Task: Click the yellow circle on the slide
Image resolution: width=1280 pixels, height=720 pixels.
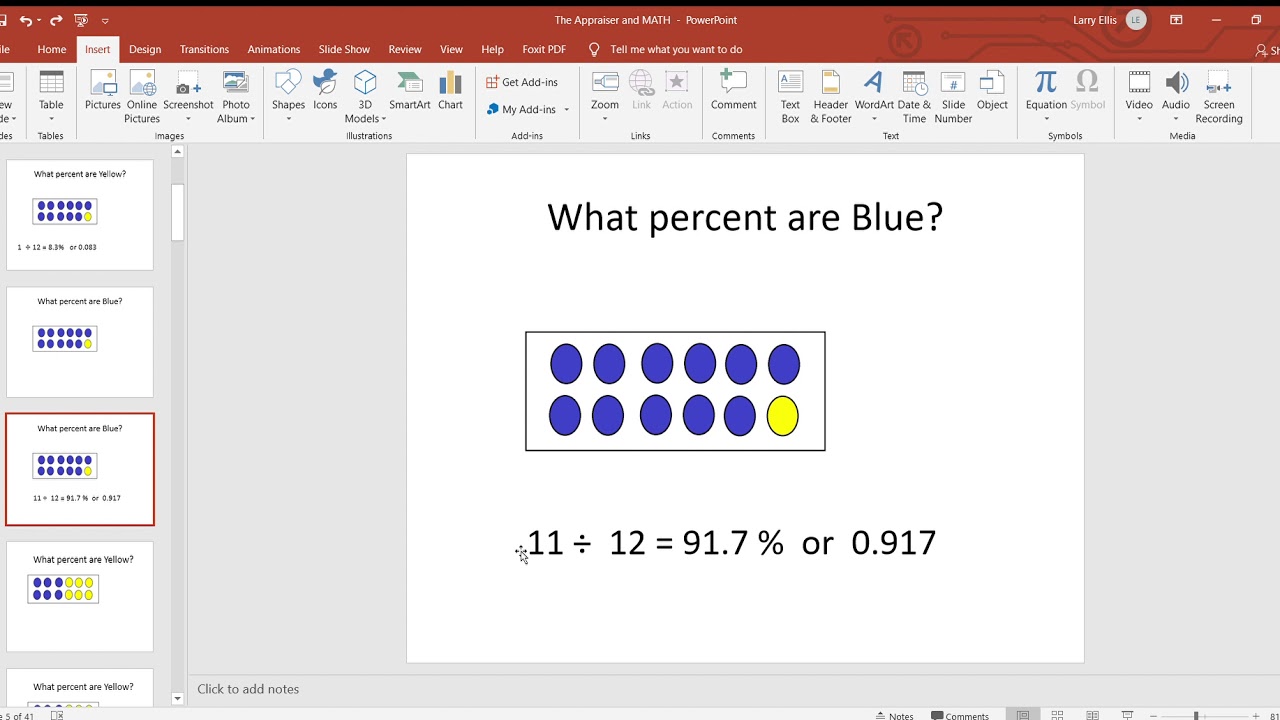Action: (782, 416)
